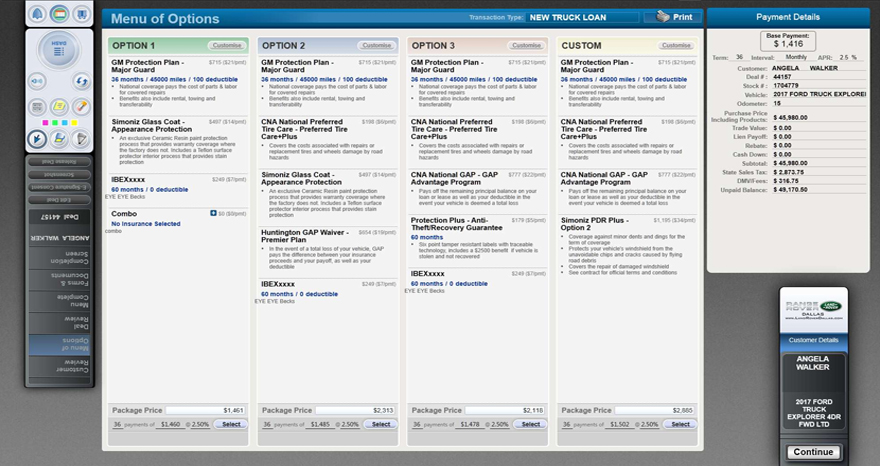The image size is (880, 466).
Task: Click the blue book icon at top
Action: click(81, 13)
